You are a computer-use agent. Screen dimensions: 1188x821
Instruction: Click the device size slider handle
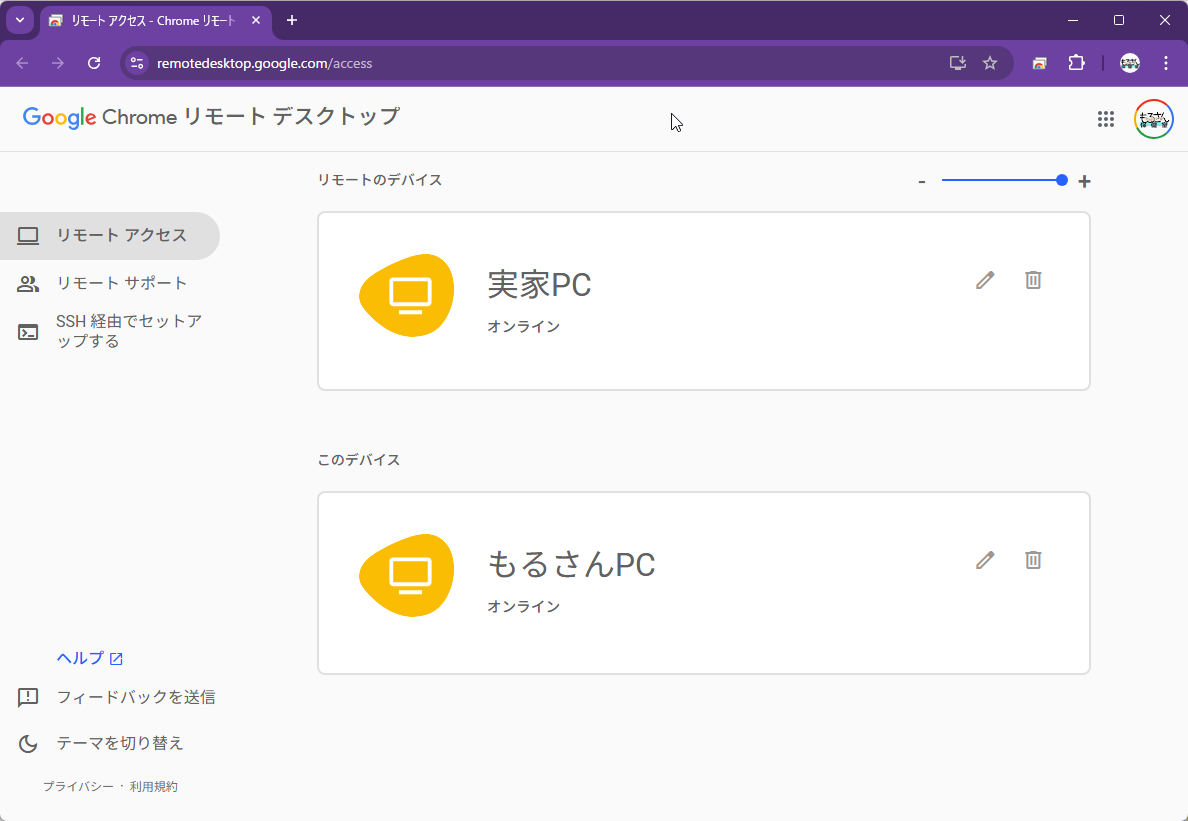coord(1062,180)
